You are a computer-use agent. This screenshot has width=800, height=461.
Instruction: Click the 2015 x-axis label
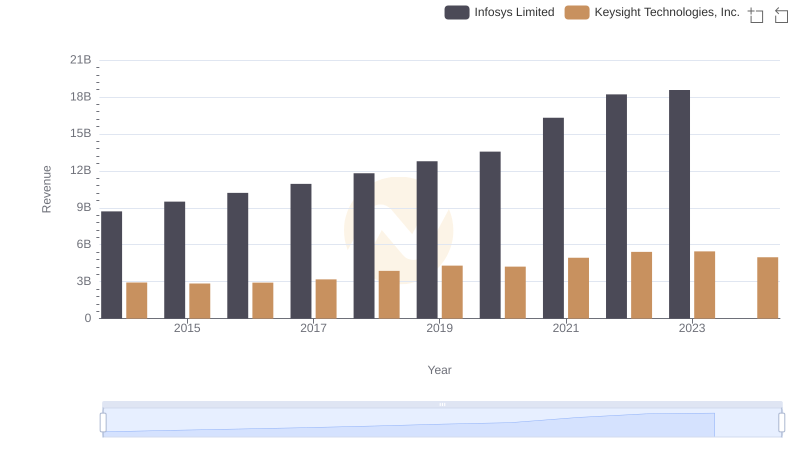pos(187,328)
